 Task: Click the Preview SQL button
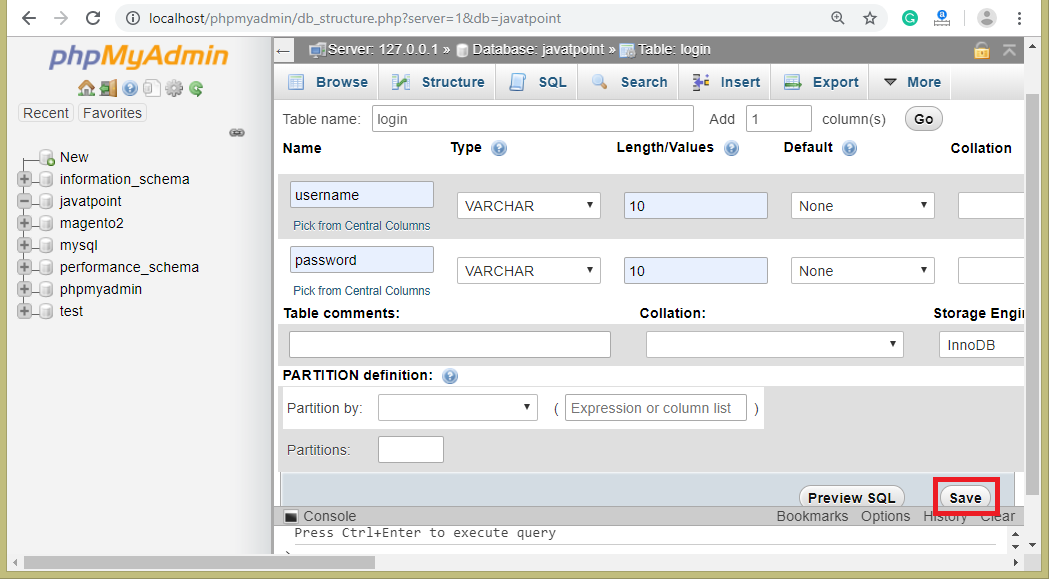pyautogui.click(x=851, y=497)
